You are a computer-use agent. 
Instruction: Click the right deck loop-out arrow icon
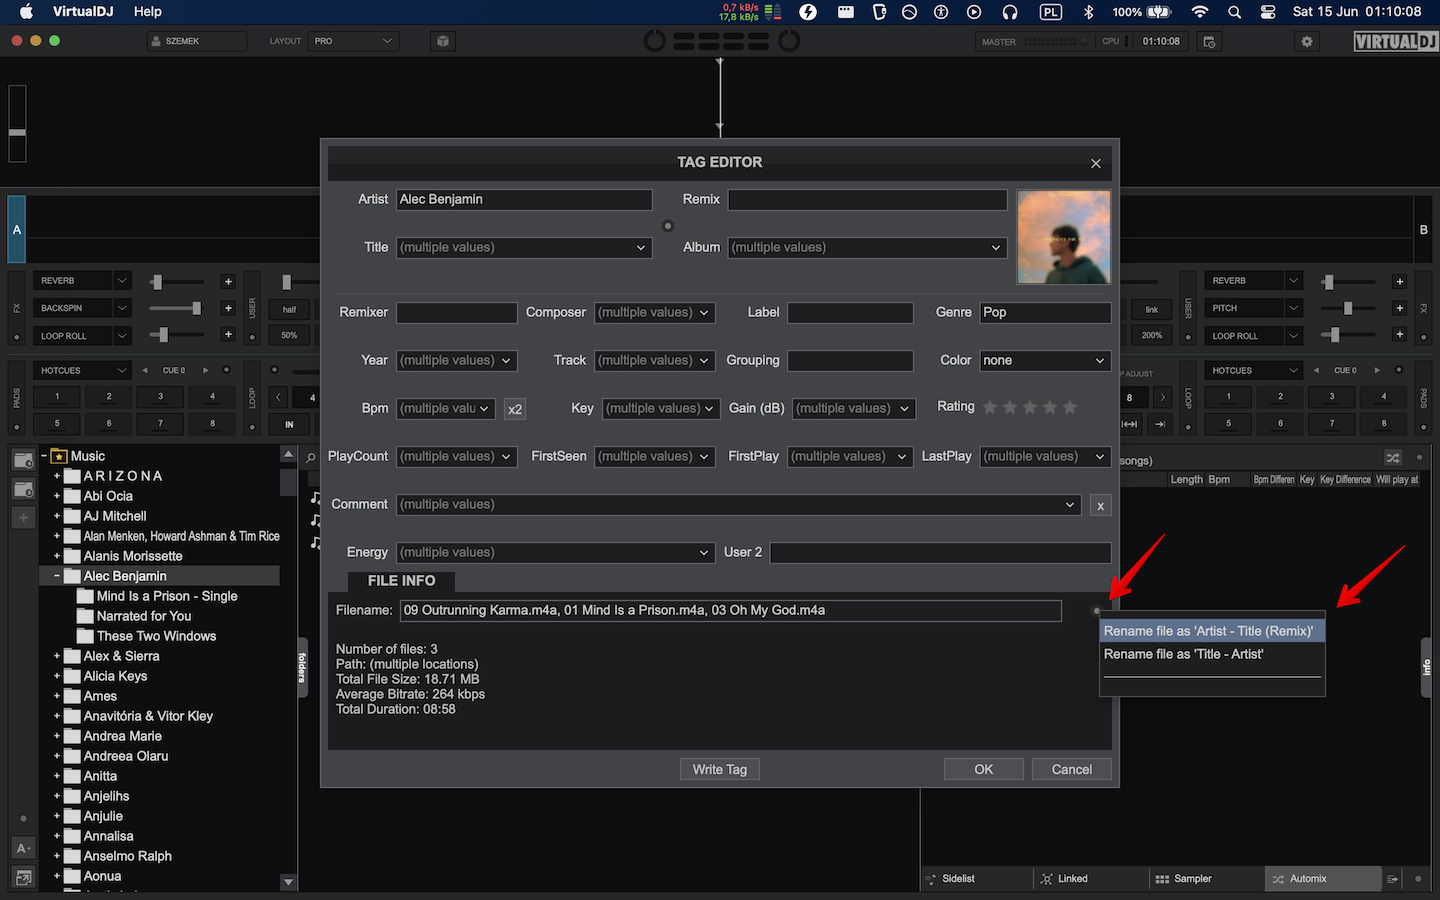coord(1160,424)
